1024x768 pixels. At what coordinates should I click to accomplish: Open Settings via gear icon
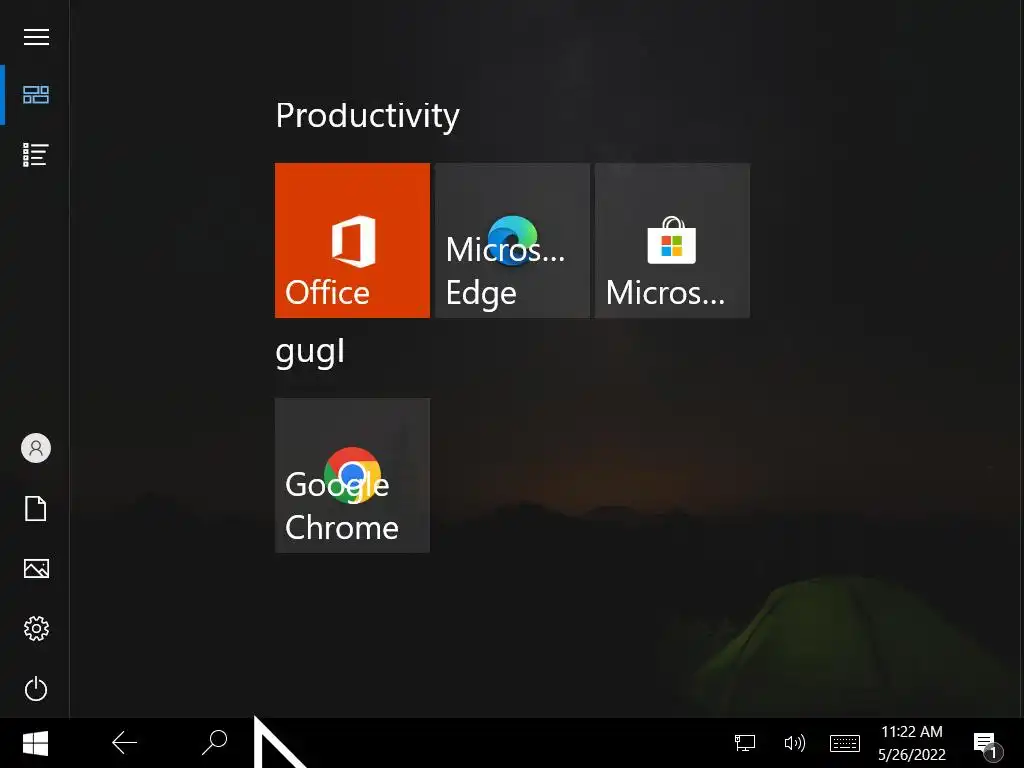tap(36, 628)
